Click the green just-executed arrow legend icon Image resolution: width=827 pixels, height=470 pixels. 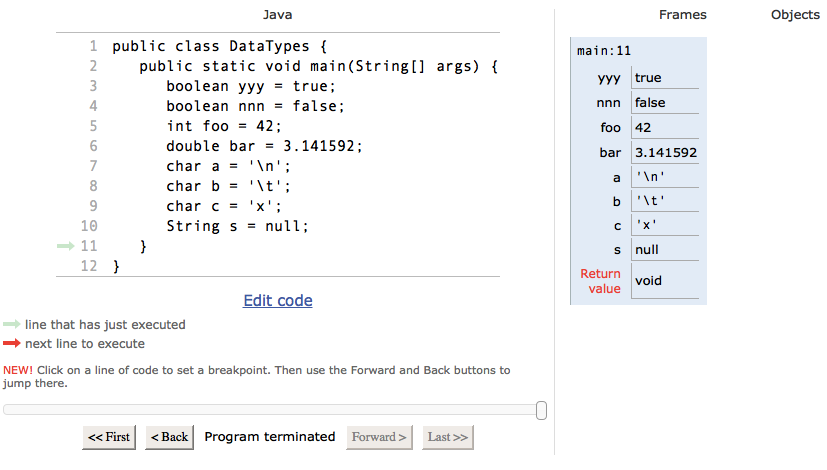[x=12, y=324]
